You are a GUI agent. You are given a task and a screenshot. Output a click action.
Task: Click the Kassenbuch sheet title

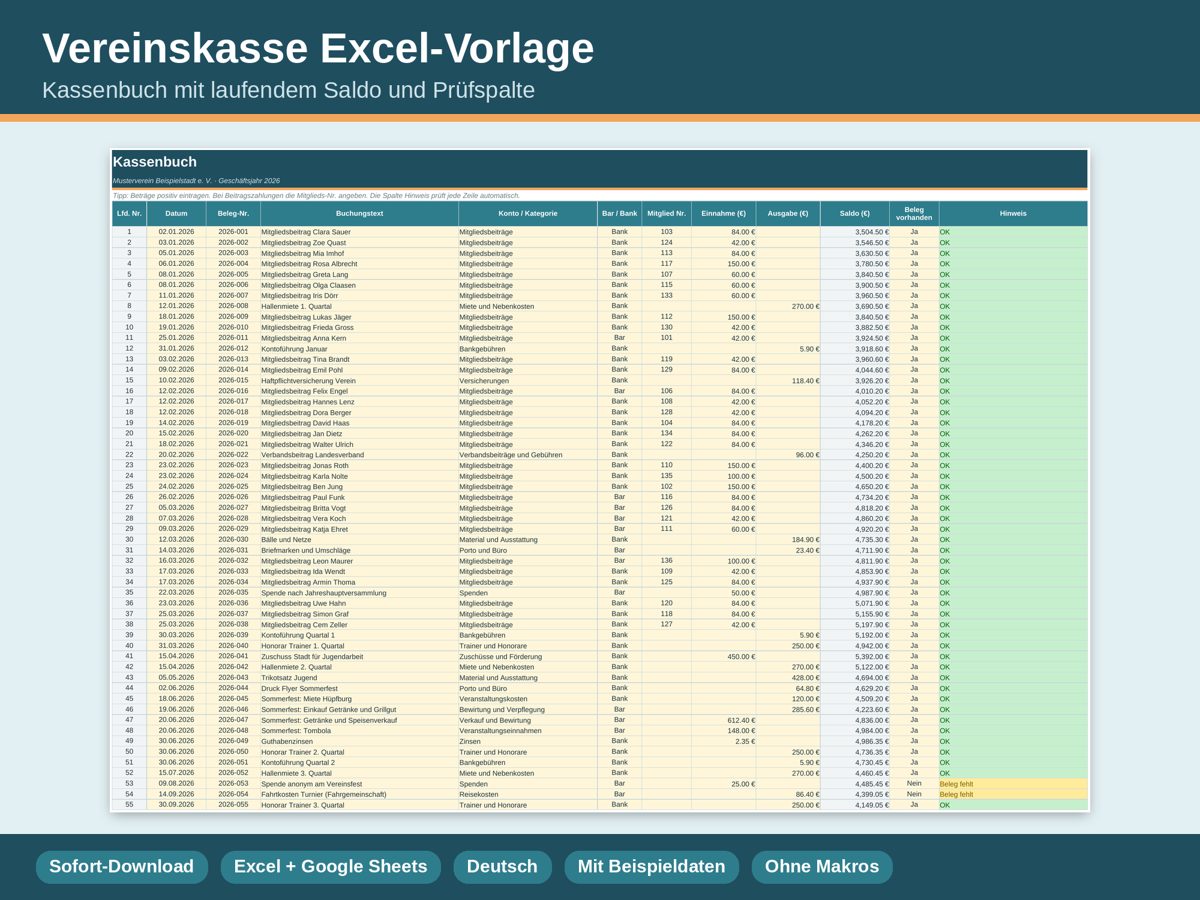click(155, 162)
